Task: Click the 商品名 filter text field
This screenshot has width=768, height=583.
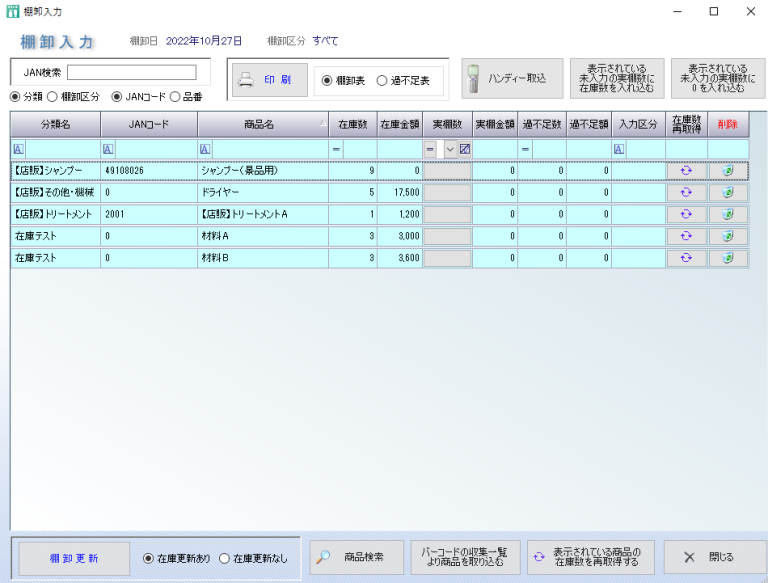Action: click(x=269, y=149)
